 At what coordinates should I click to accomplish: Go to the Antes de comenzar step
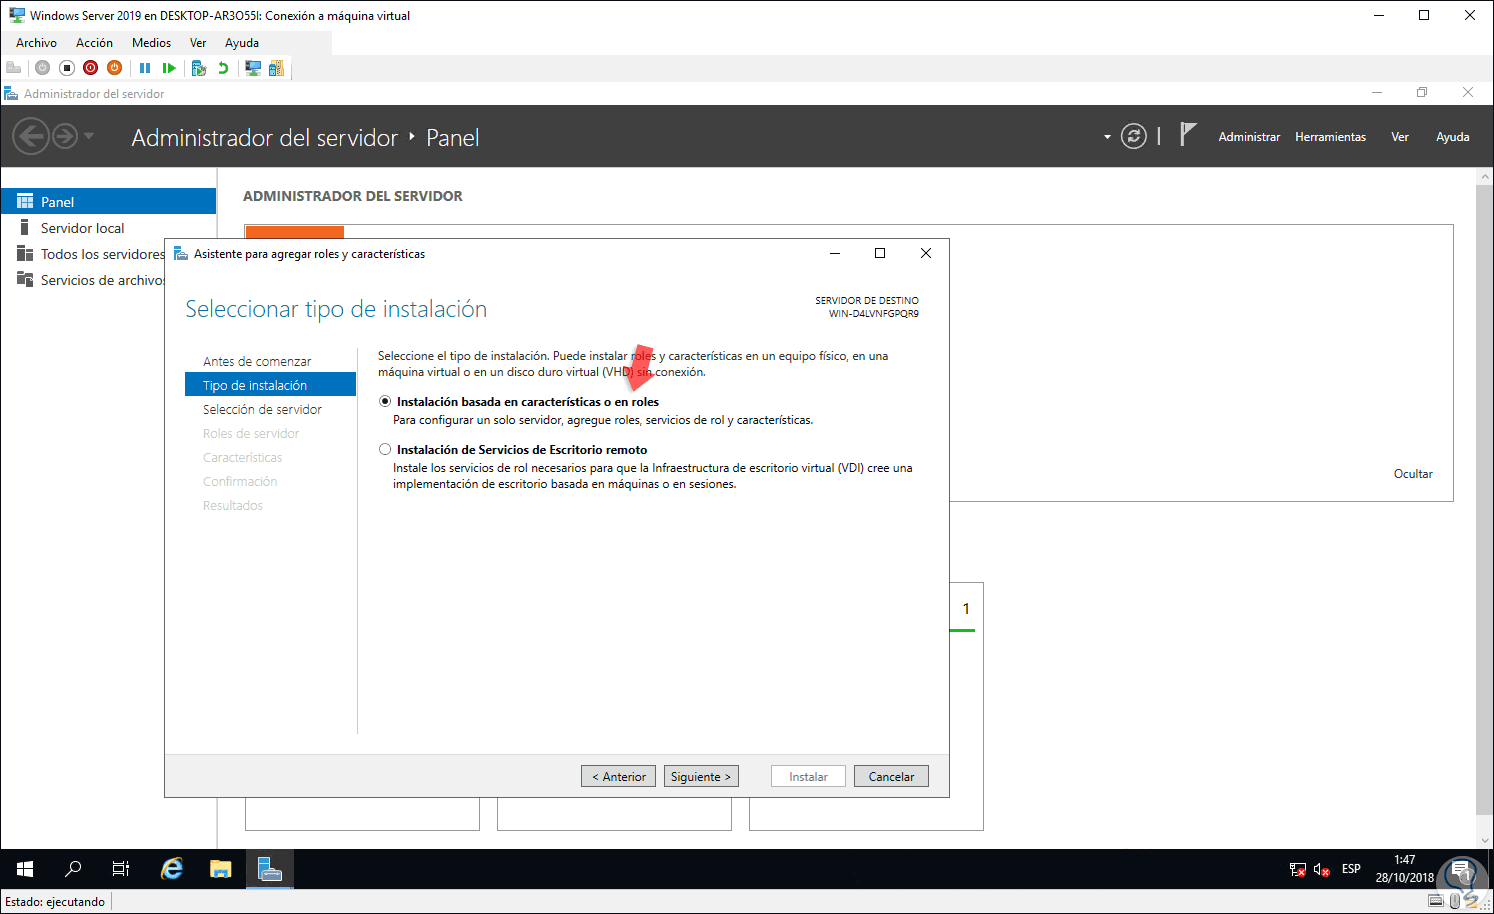tap(257, 362)
